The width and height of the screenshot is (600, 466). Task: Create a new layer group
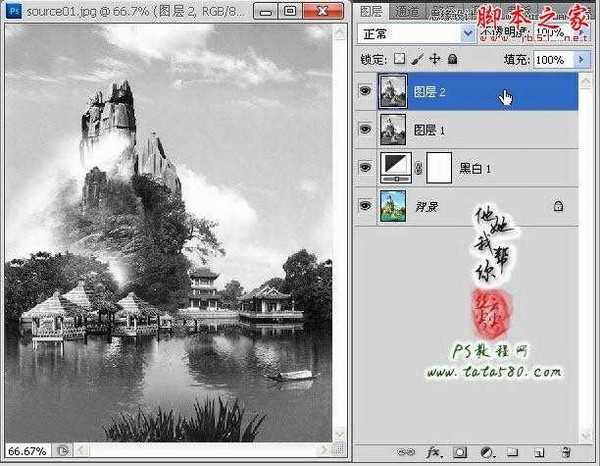513,452
